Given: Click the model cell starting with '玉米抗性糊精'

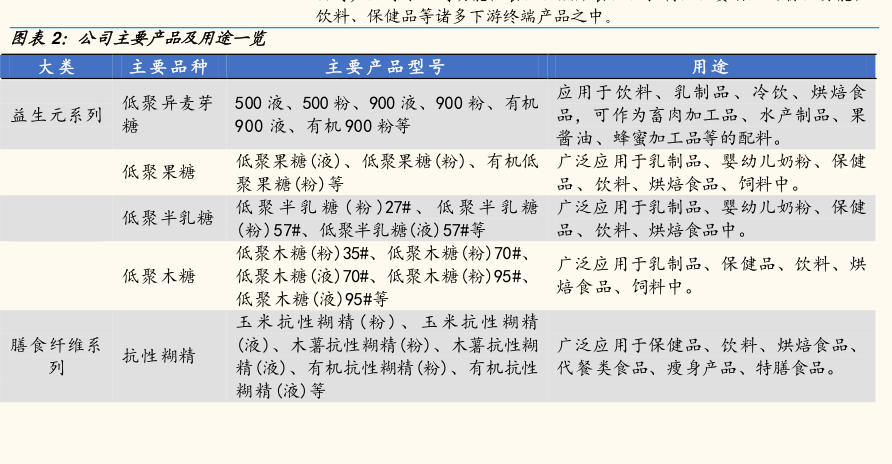Looking at the screenshot, I should coord(386,356).
